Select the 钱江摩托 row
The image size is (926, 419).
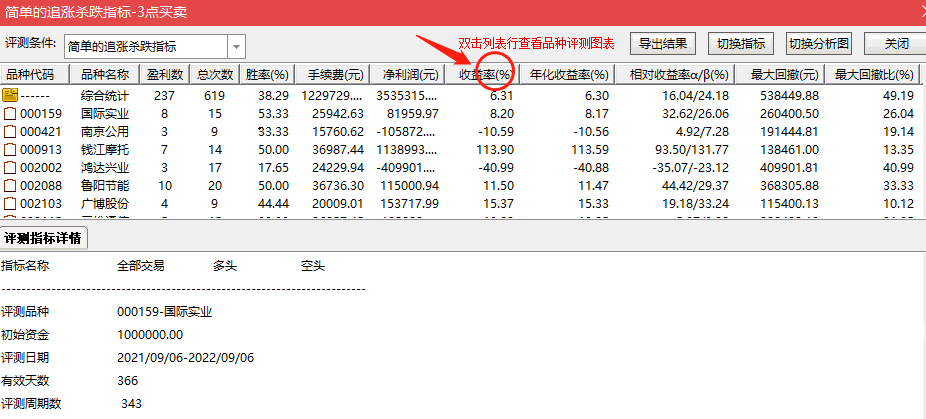[461, 150]
